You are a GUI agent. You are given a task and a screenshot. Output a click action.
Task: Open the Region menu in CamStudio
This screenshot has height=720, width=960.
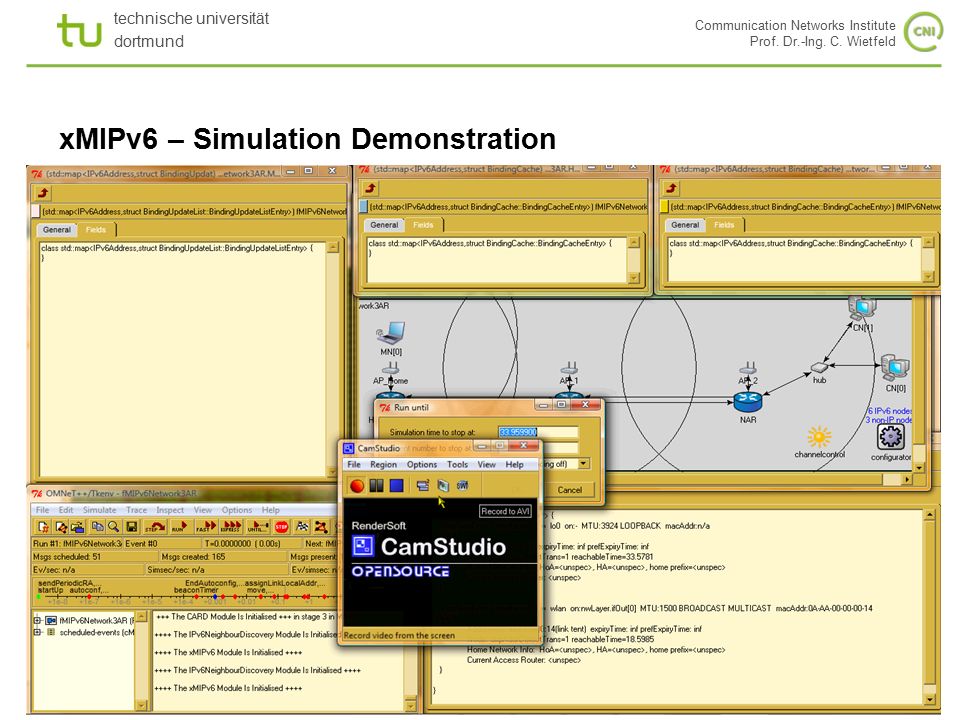[383, 465]
